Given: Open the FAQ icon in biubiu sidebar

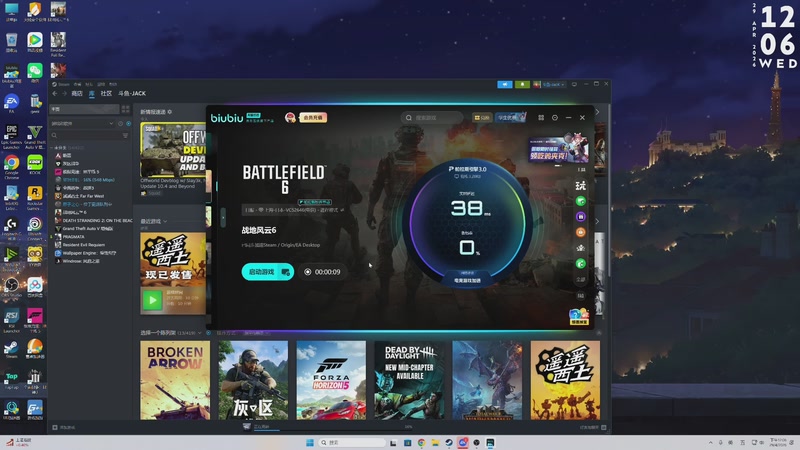Looking at the screenshot, I should point(581,295).
